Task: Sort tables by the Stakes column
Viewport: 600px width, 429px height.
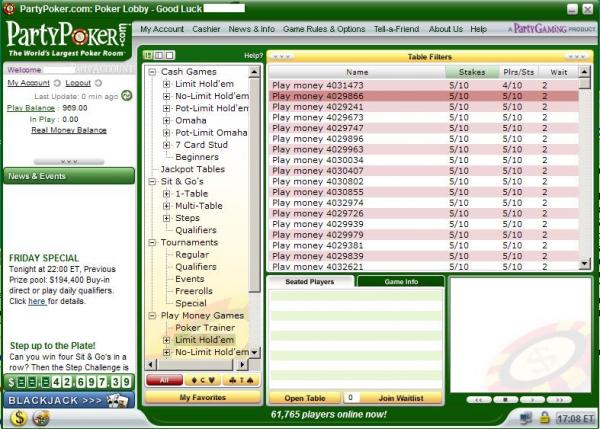Action: tap(472, 72)
